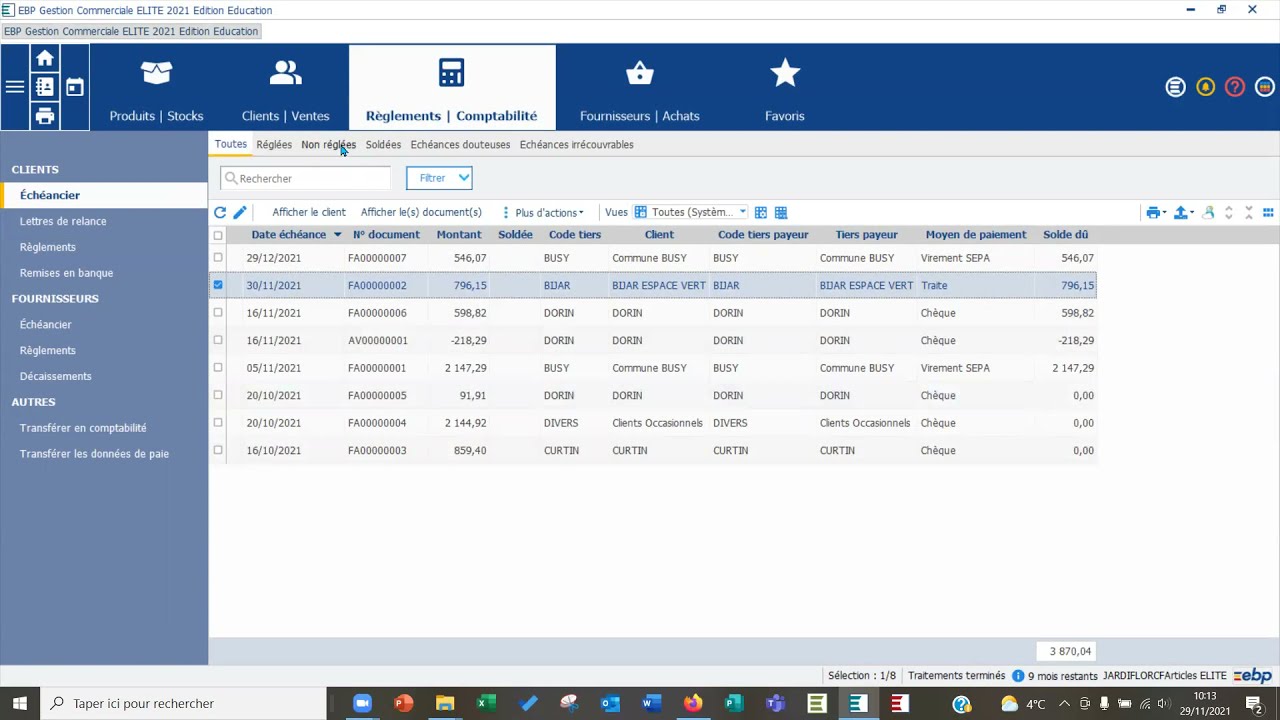Open Transférer en comptabilité
The image size is (1280, 720).
point(83,428)
